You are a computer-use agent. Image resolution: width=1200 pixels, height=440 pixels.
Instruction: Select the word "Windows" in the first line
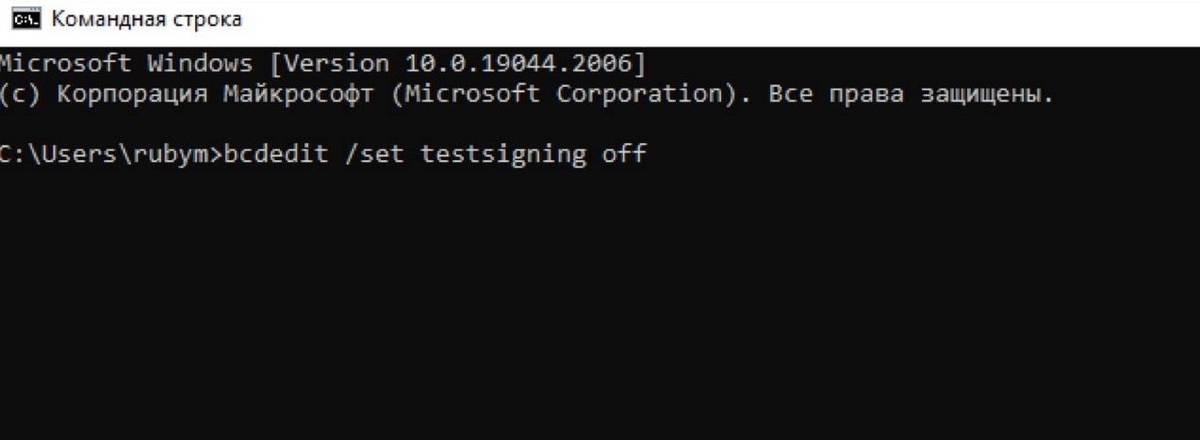click(x=200, y=64)
